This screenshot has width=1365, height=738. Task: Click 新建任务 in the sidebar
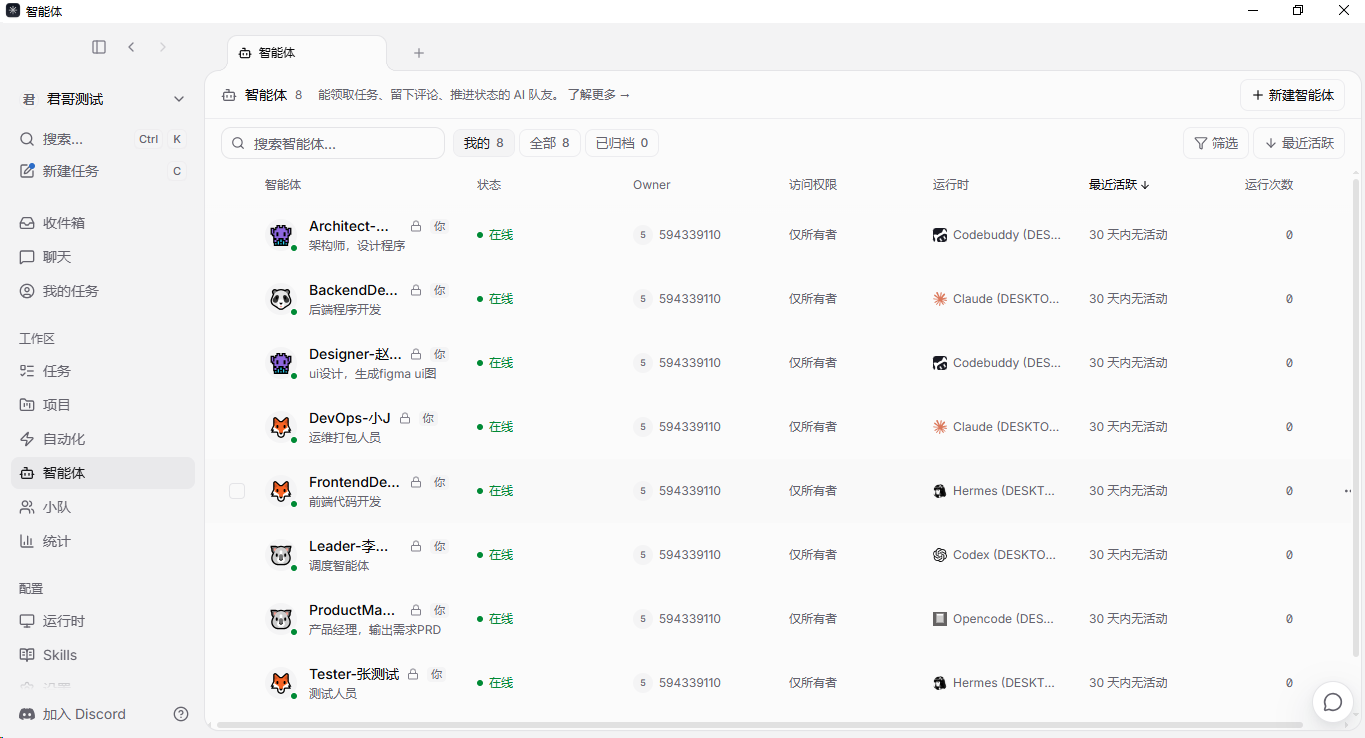pyautogui.click(x=103, y=171)
